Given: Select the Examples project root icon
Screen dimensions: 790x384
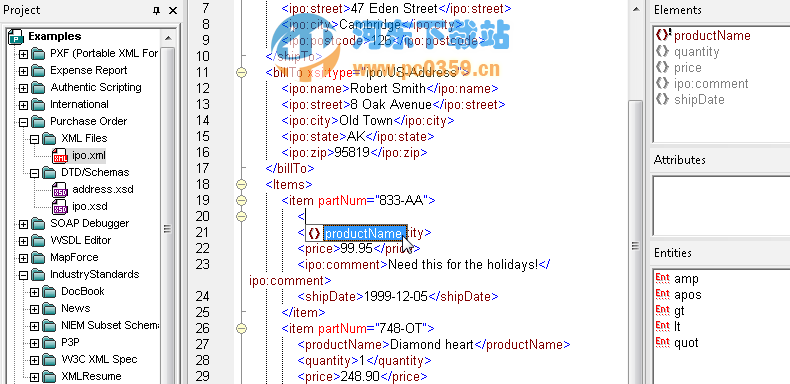Looking at the screenshot, I should (17, 37).
